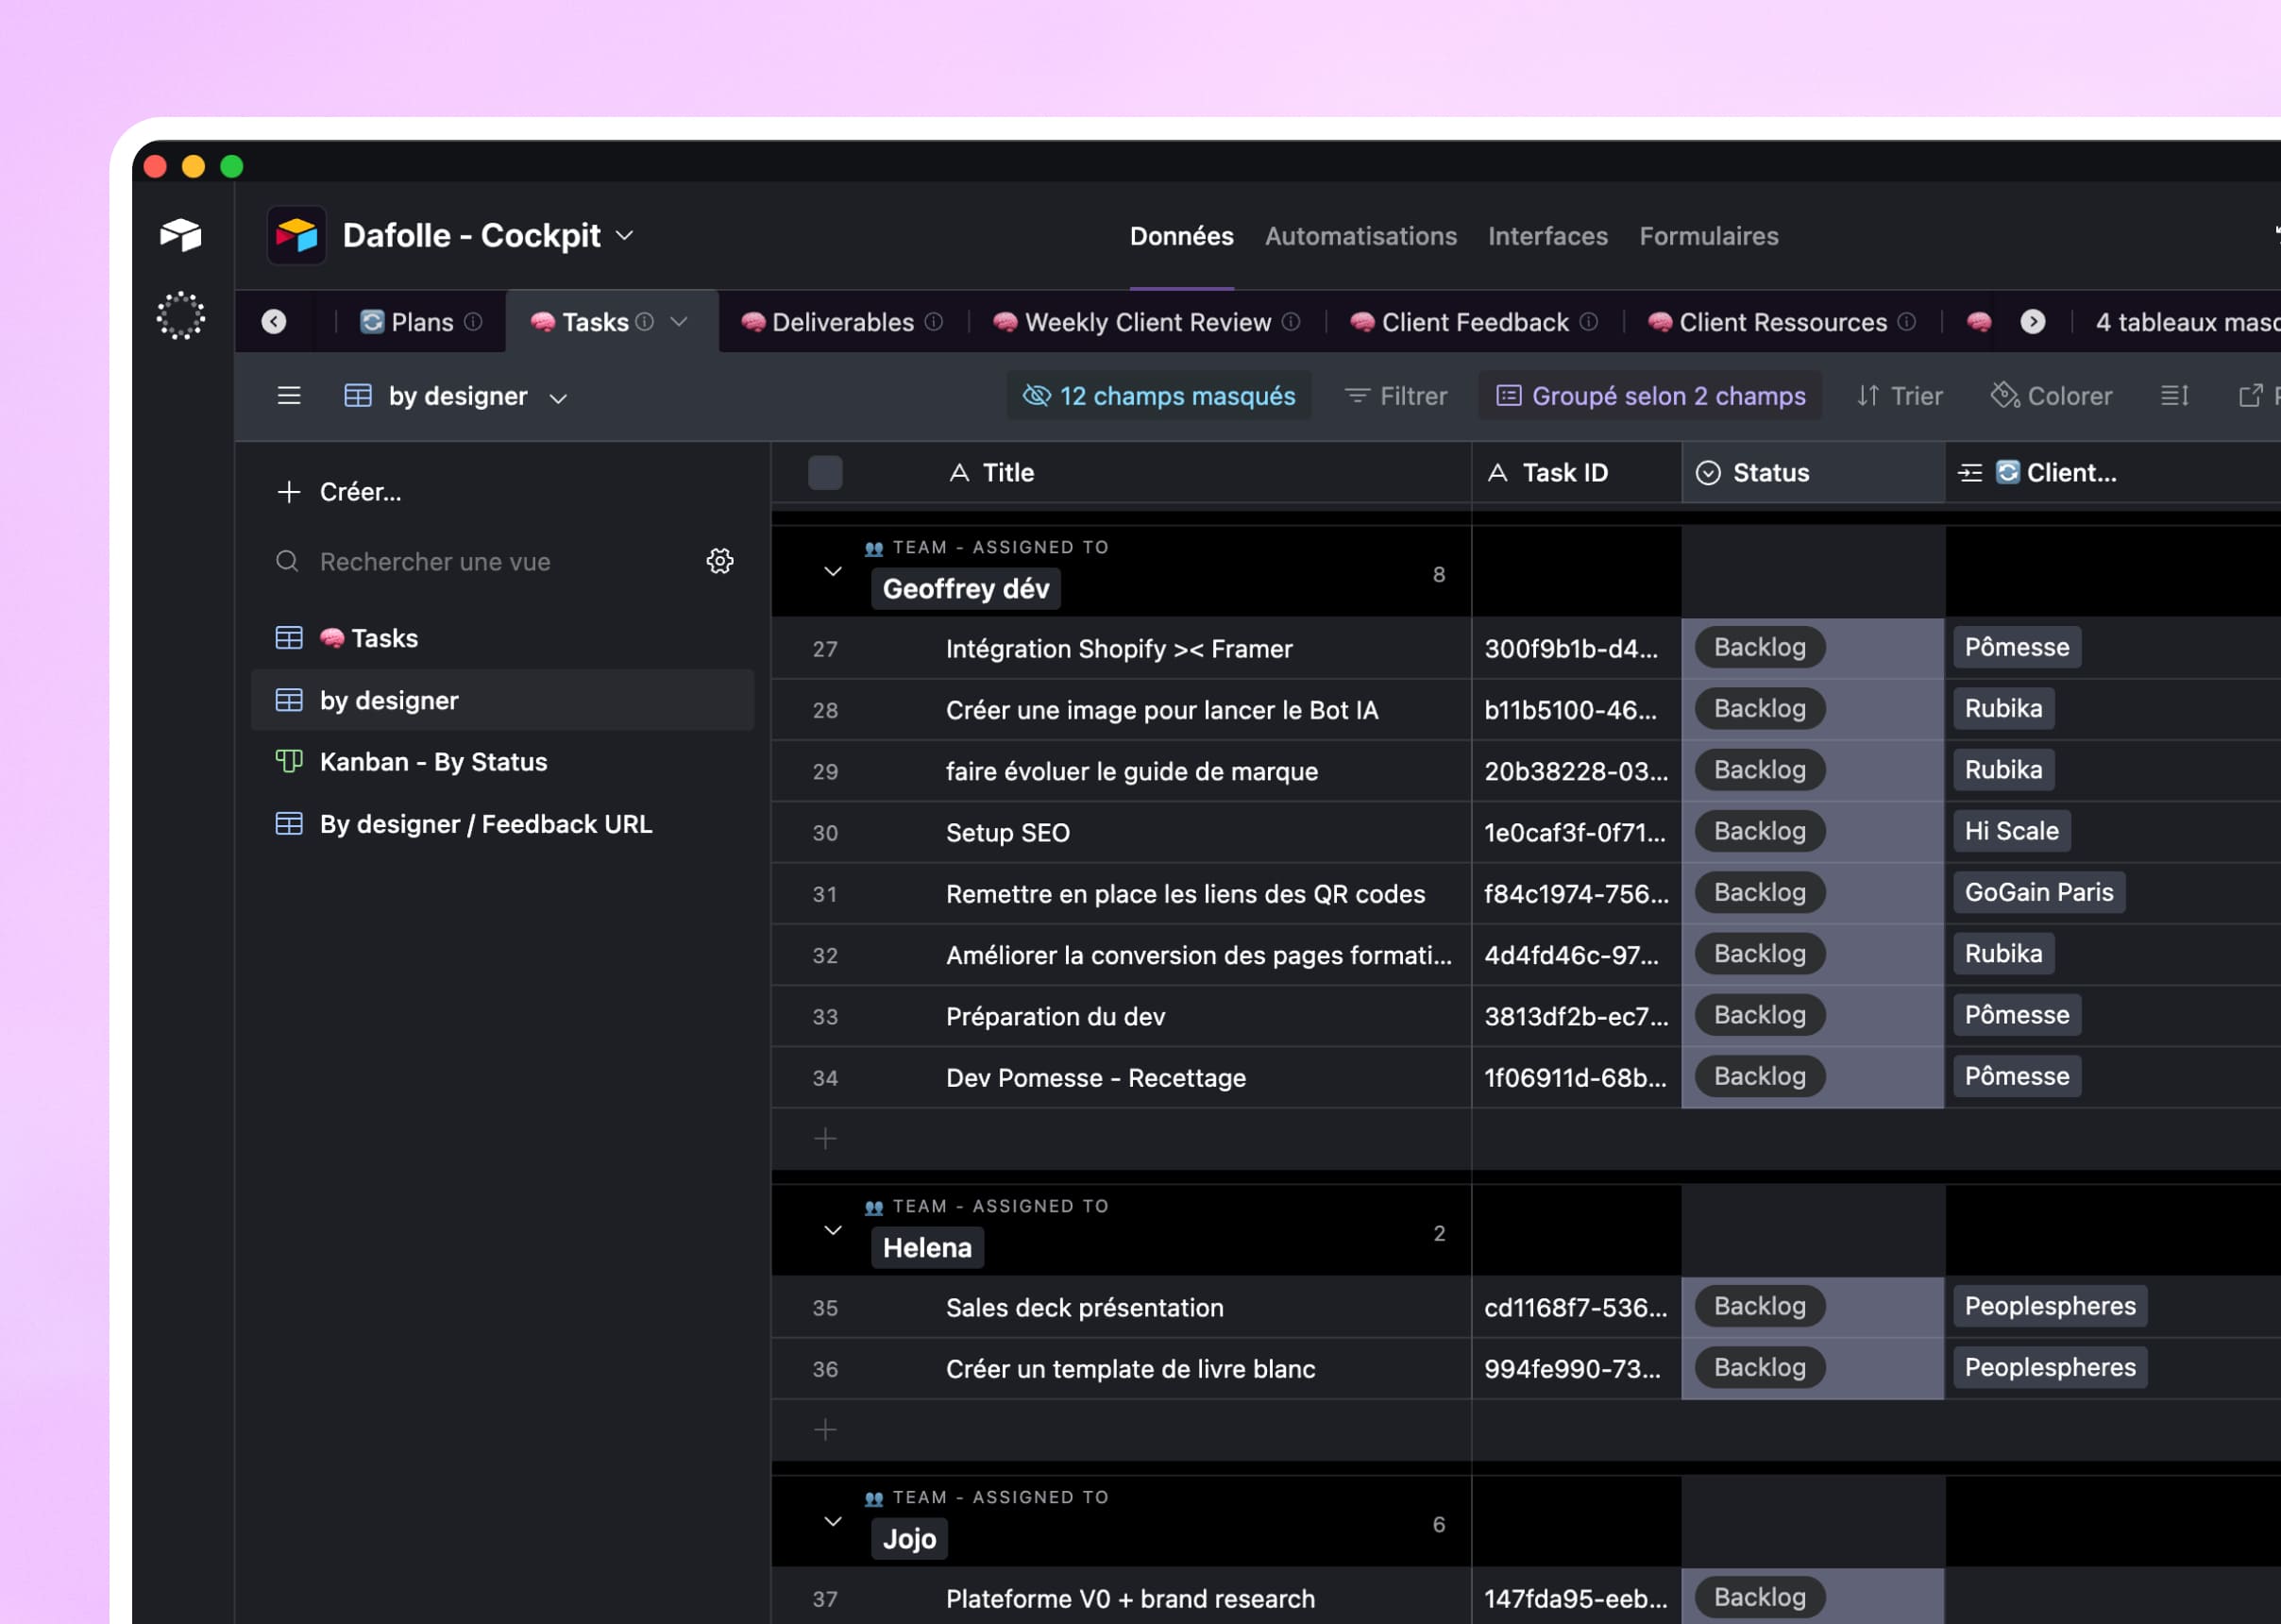Switch to the Automatisations tab
Viewport: 2281px width, 1624px height.
[x=1360, y=236]
